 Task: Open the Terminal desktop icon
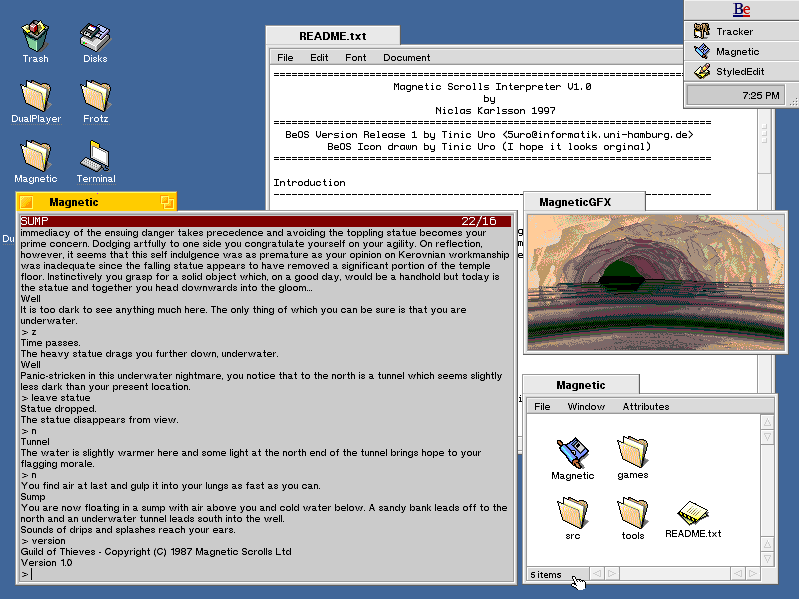tap(95, 156)
